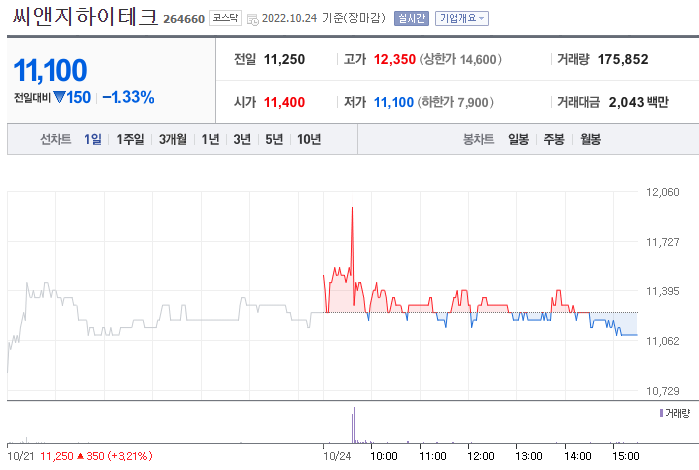Click the price spike peak in the chart

pyautogui.click(x=352, y=208)
